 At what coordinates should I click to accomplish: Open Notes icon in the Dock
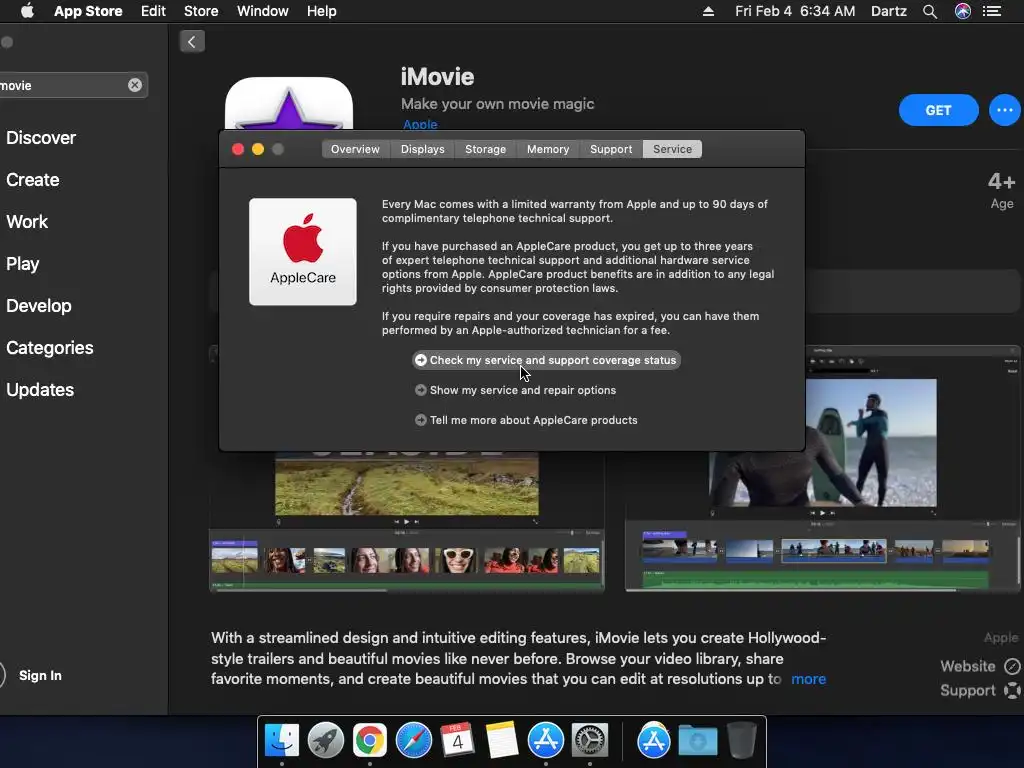point(502,741)
